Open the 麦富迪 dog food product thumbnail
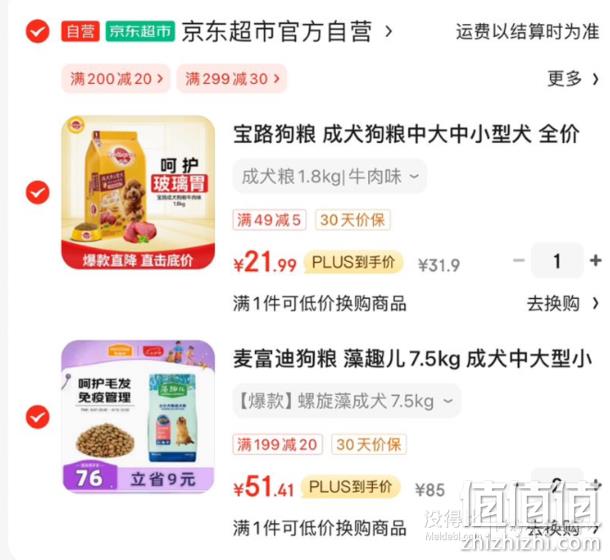The image size is (610, 560). coord(138,416)
